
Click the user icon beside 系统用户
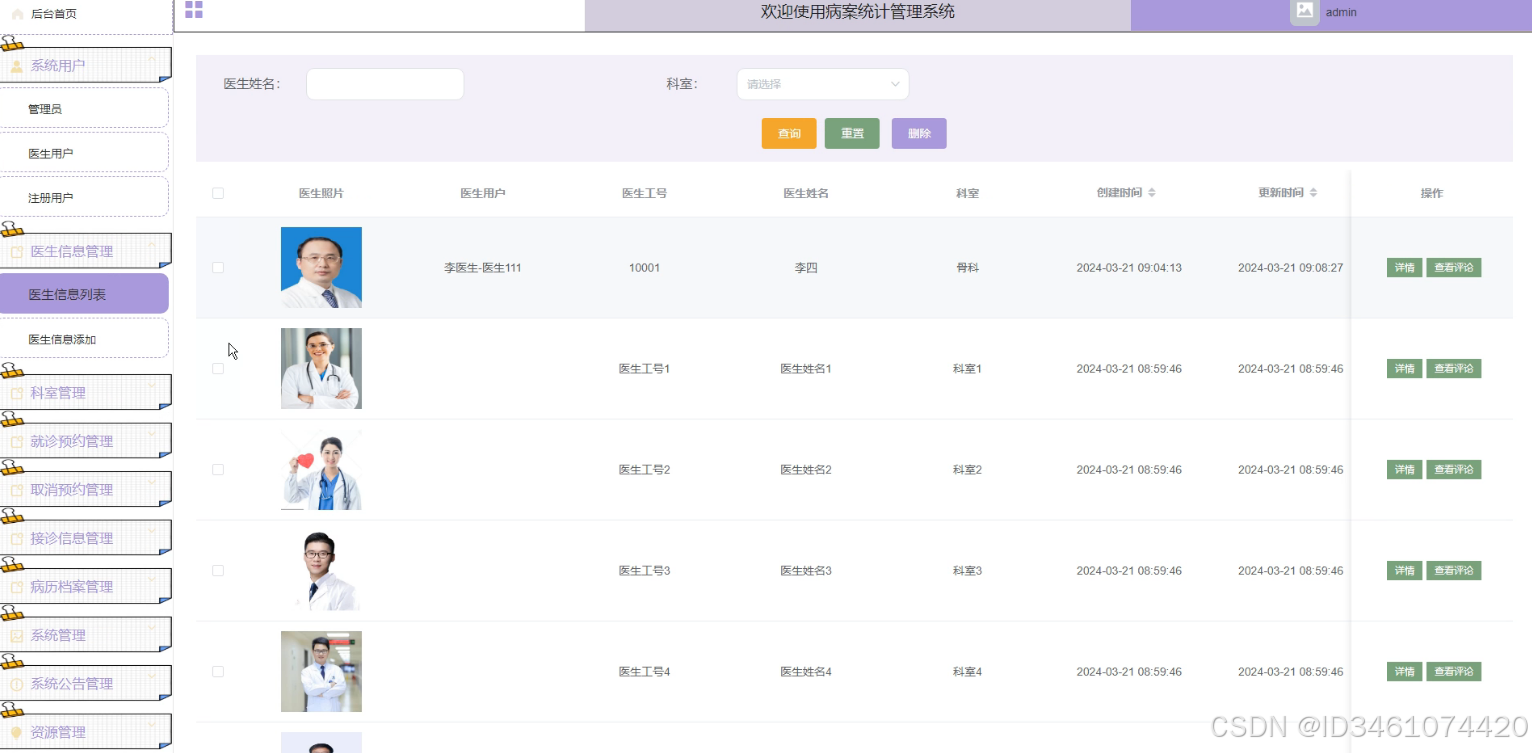(x=17, y=66)
